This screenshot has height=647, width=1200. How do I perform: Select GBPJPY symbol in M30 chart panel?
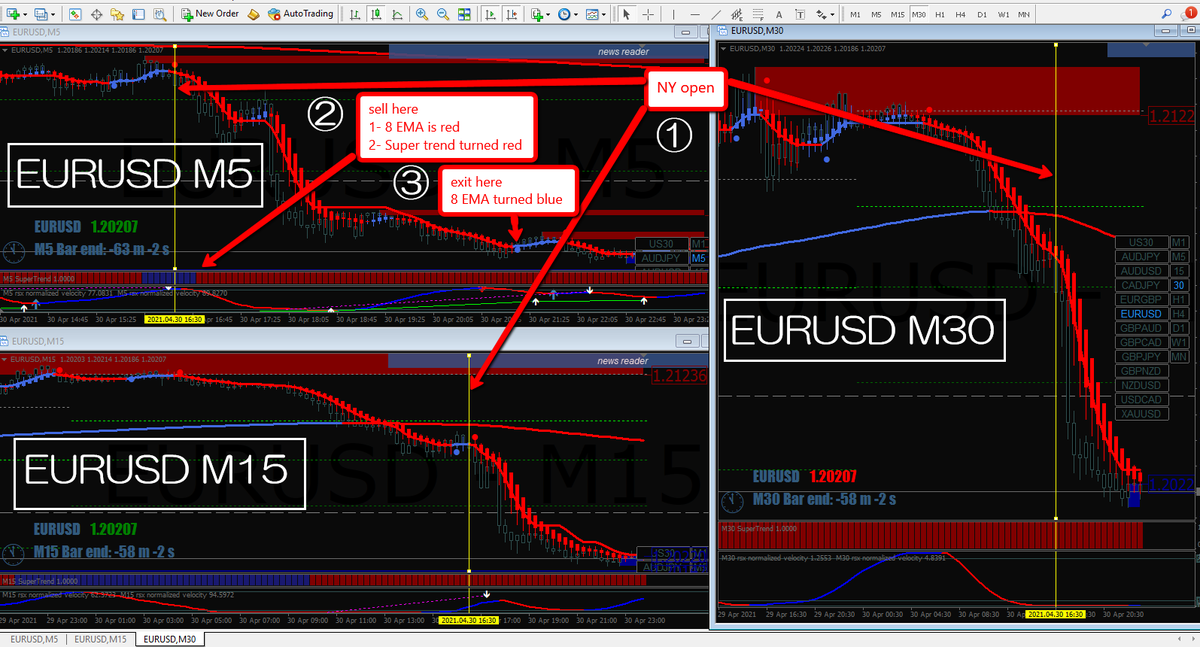tap(1141, 356)
